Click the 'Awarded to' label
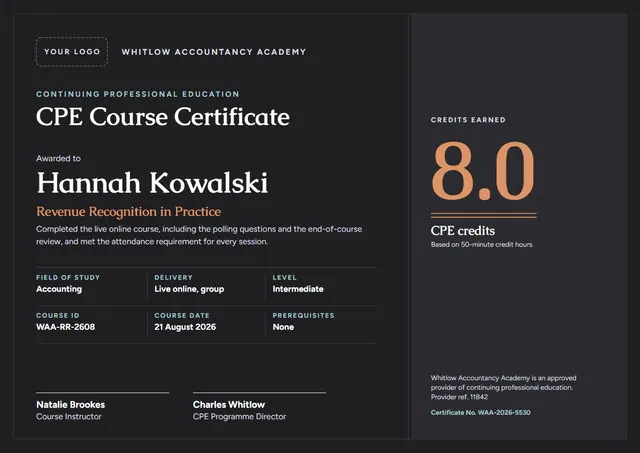 [x=58, y=158]
